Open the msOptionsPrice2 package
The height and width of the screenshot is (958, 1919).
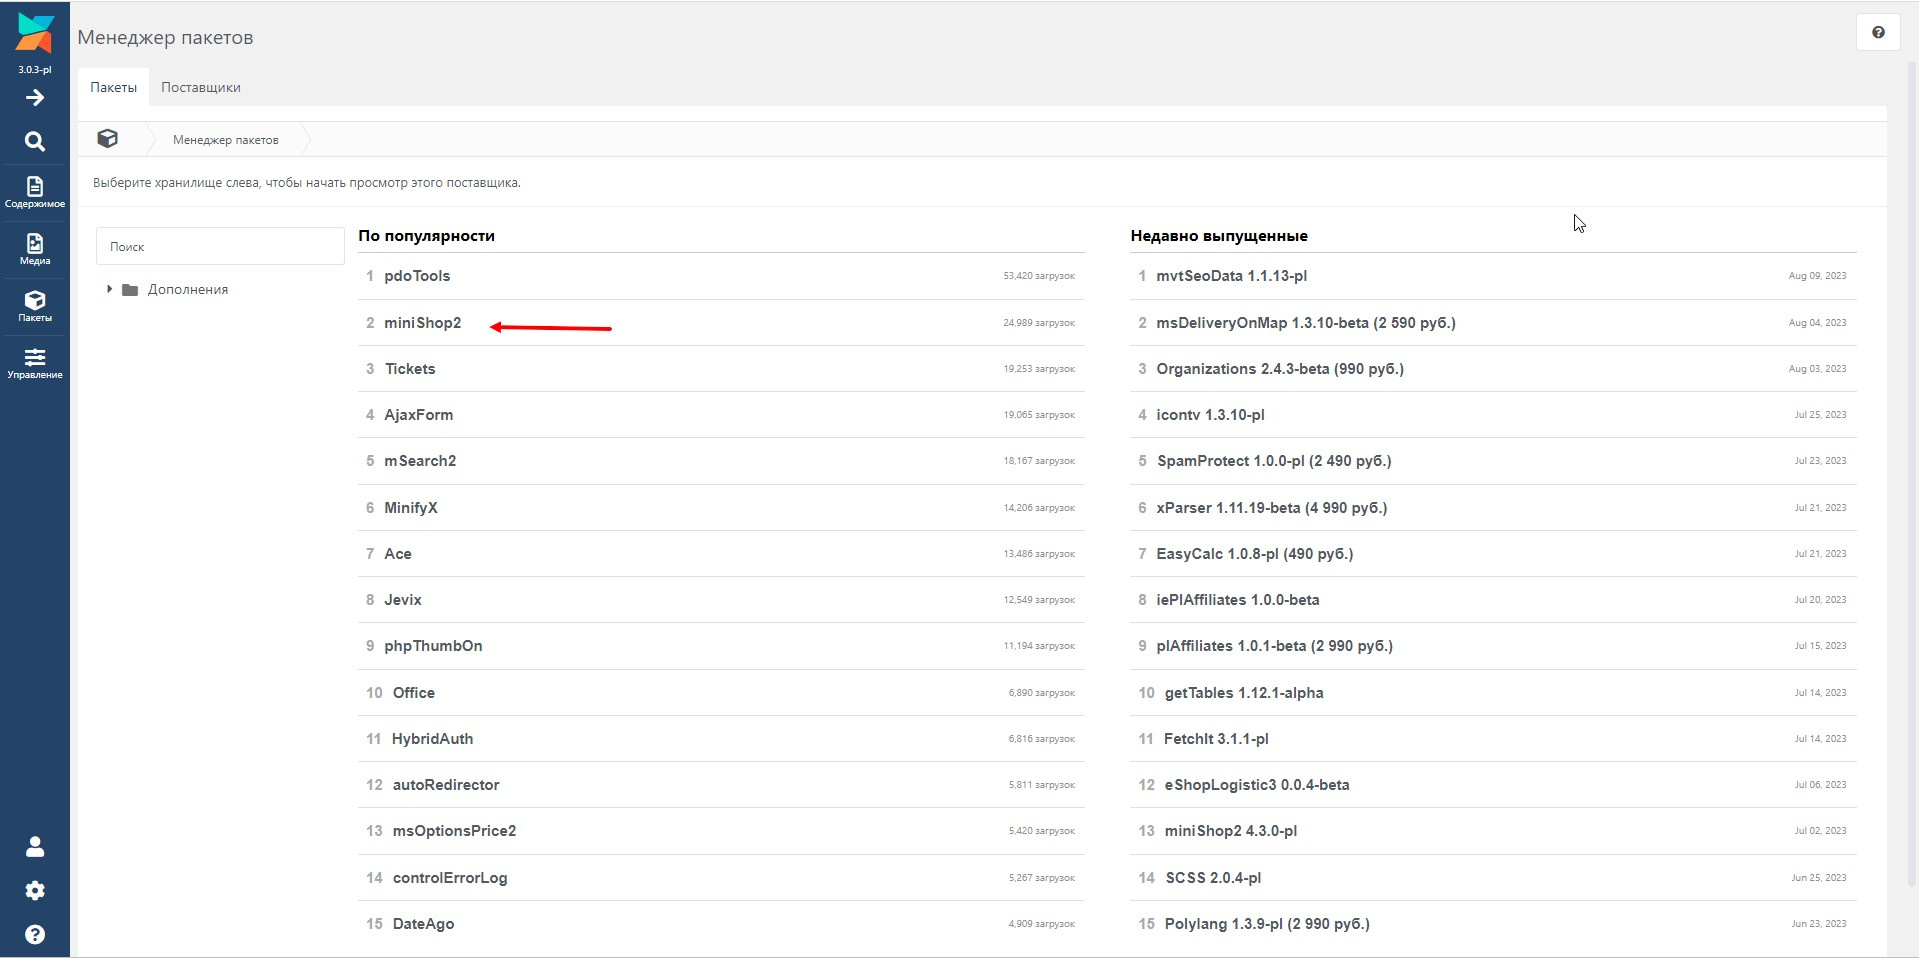pos(455,831)
